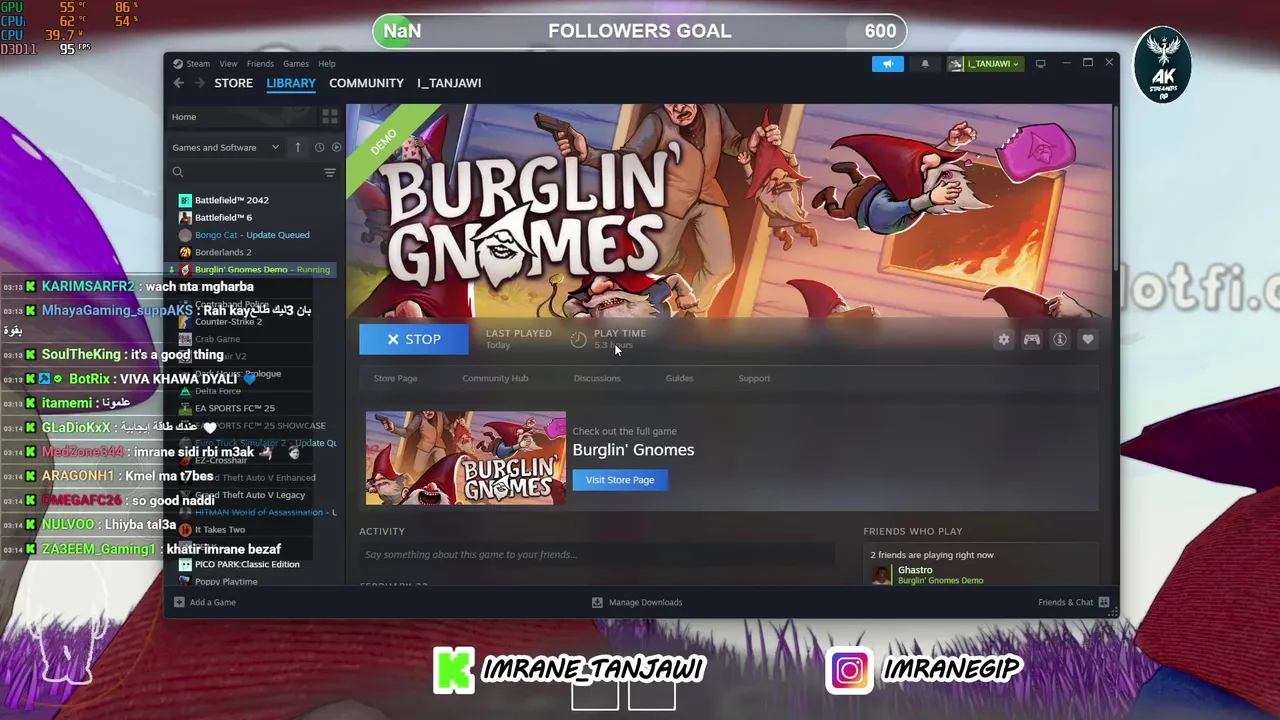Image resolution: width=1280 pixels, height=720 pixels.
Task: Click the Manage Downloads icon
Action: click(597, 602)
